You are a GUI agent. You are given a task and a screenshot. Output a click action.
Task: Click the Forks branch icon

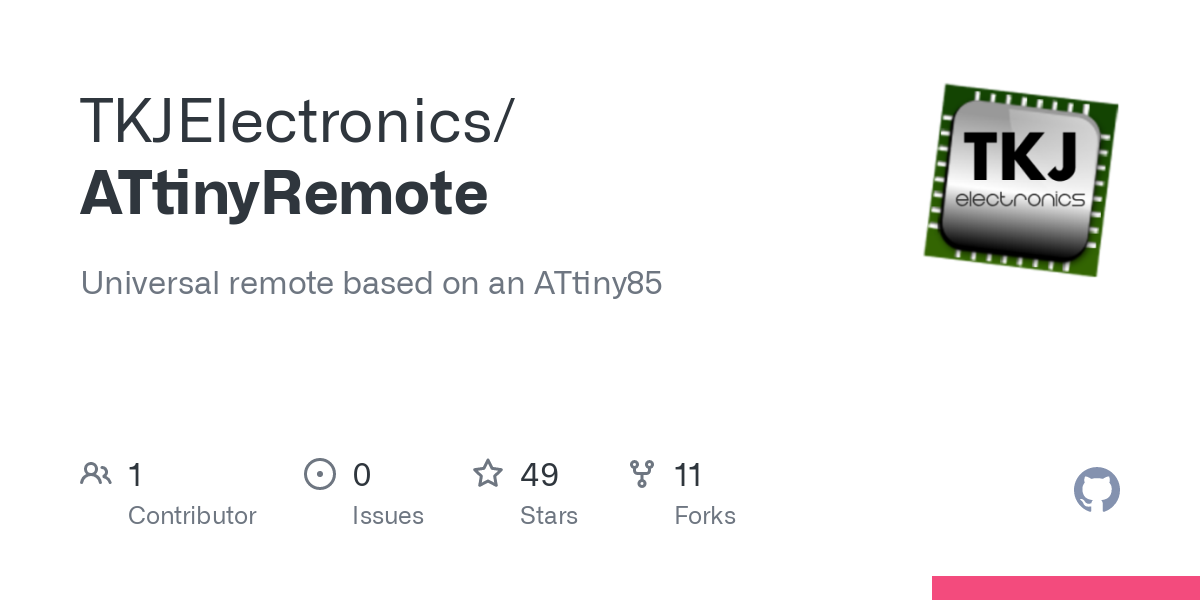(x=642, y=474)
